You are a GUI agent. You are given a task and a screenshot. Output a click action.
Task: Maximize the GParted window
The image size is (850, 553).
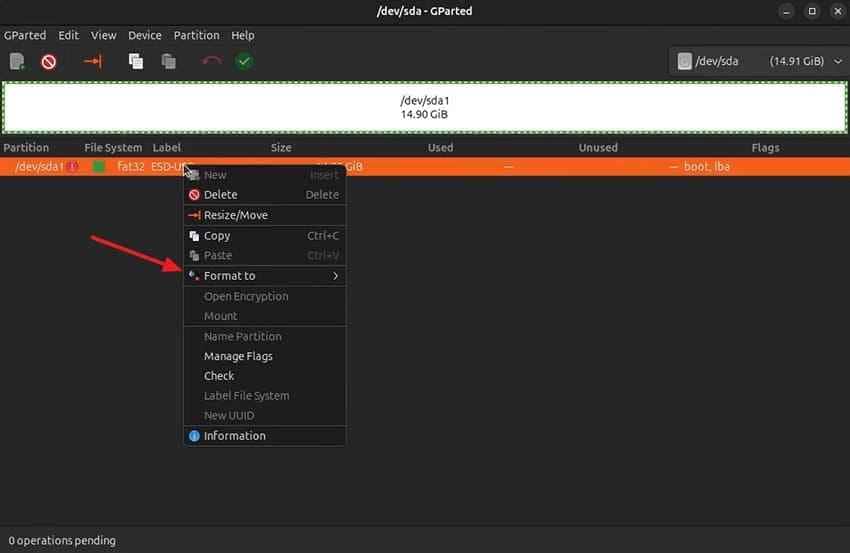click(x=812, y=11)
